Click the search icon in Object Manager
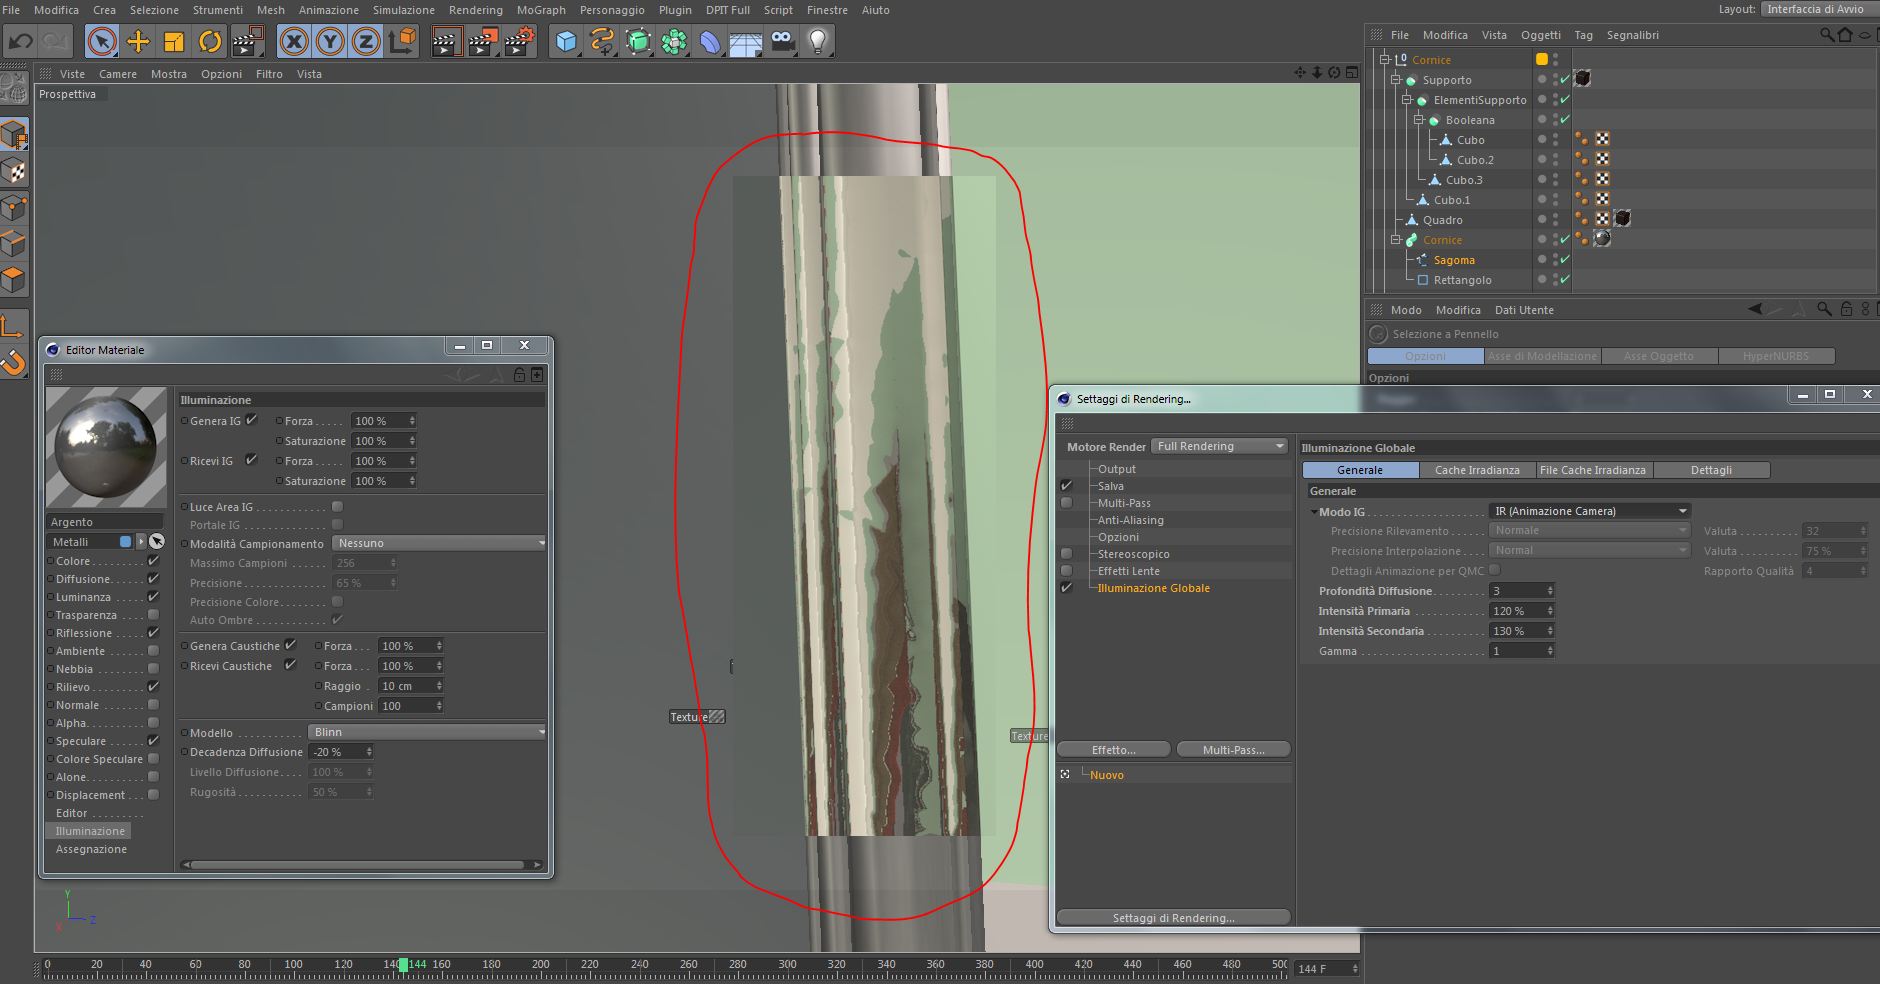This screenshot has width=1880, height=984. [1827, 35]
